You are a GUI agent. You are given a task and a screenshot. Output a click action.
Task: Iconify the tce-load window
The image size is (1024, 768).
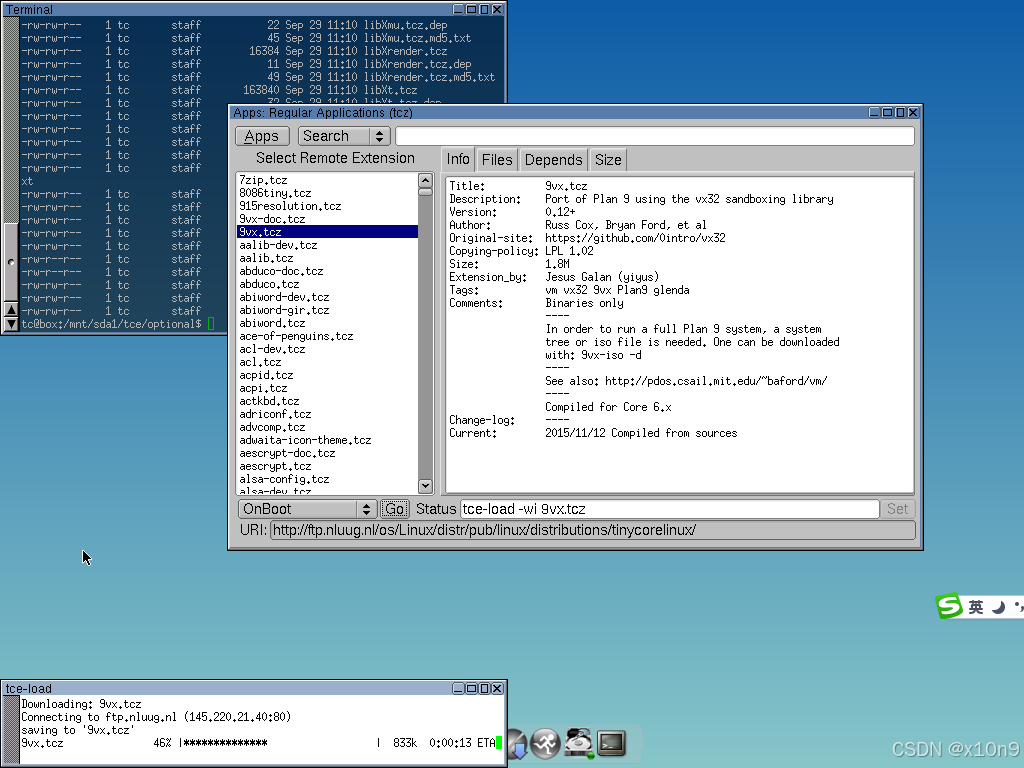click(458, 688)
